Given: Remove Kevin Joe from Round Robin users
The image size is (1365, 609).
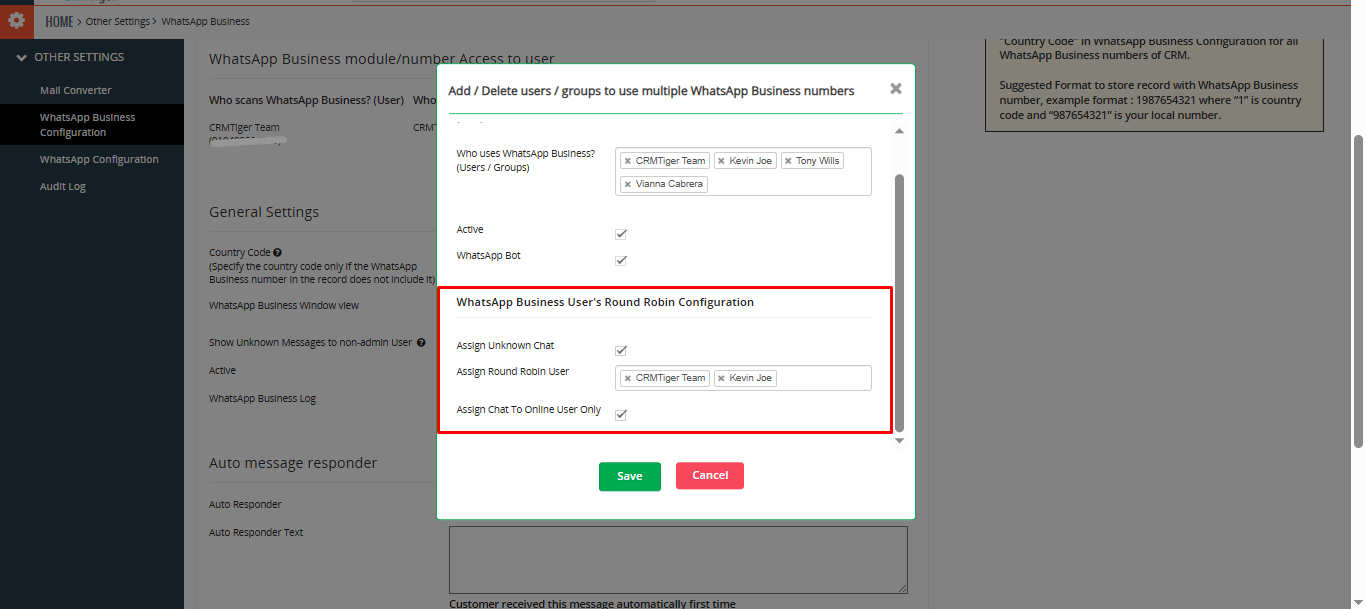Looking at the screenshot, I should click(x=721, y=378).
